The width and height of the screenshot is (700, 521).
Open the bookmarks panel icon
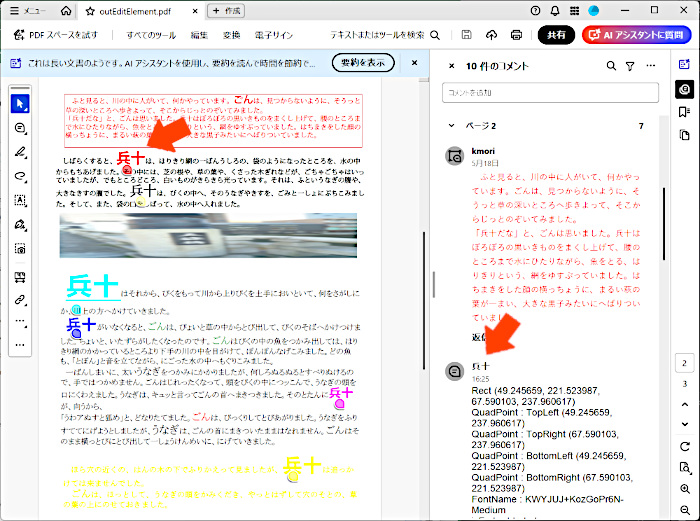684,112
